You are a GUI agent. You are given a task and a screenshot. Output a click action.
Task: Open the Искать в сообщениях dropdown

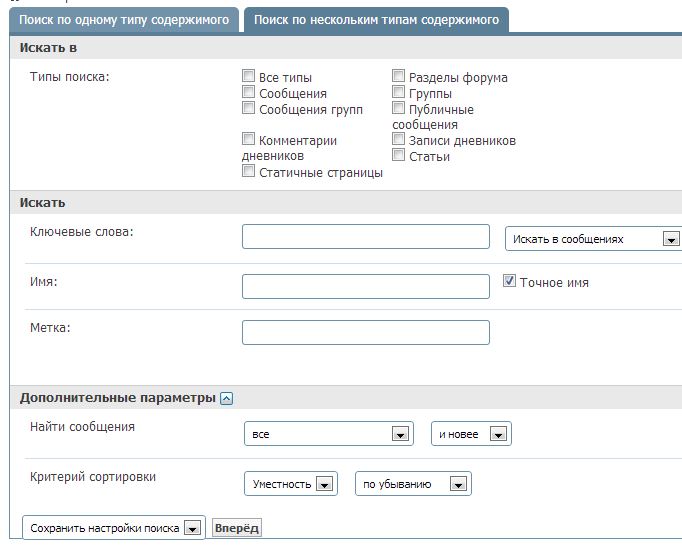click(x=593, y=239)
